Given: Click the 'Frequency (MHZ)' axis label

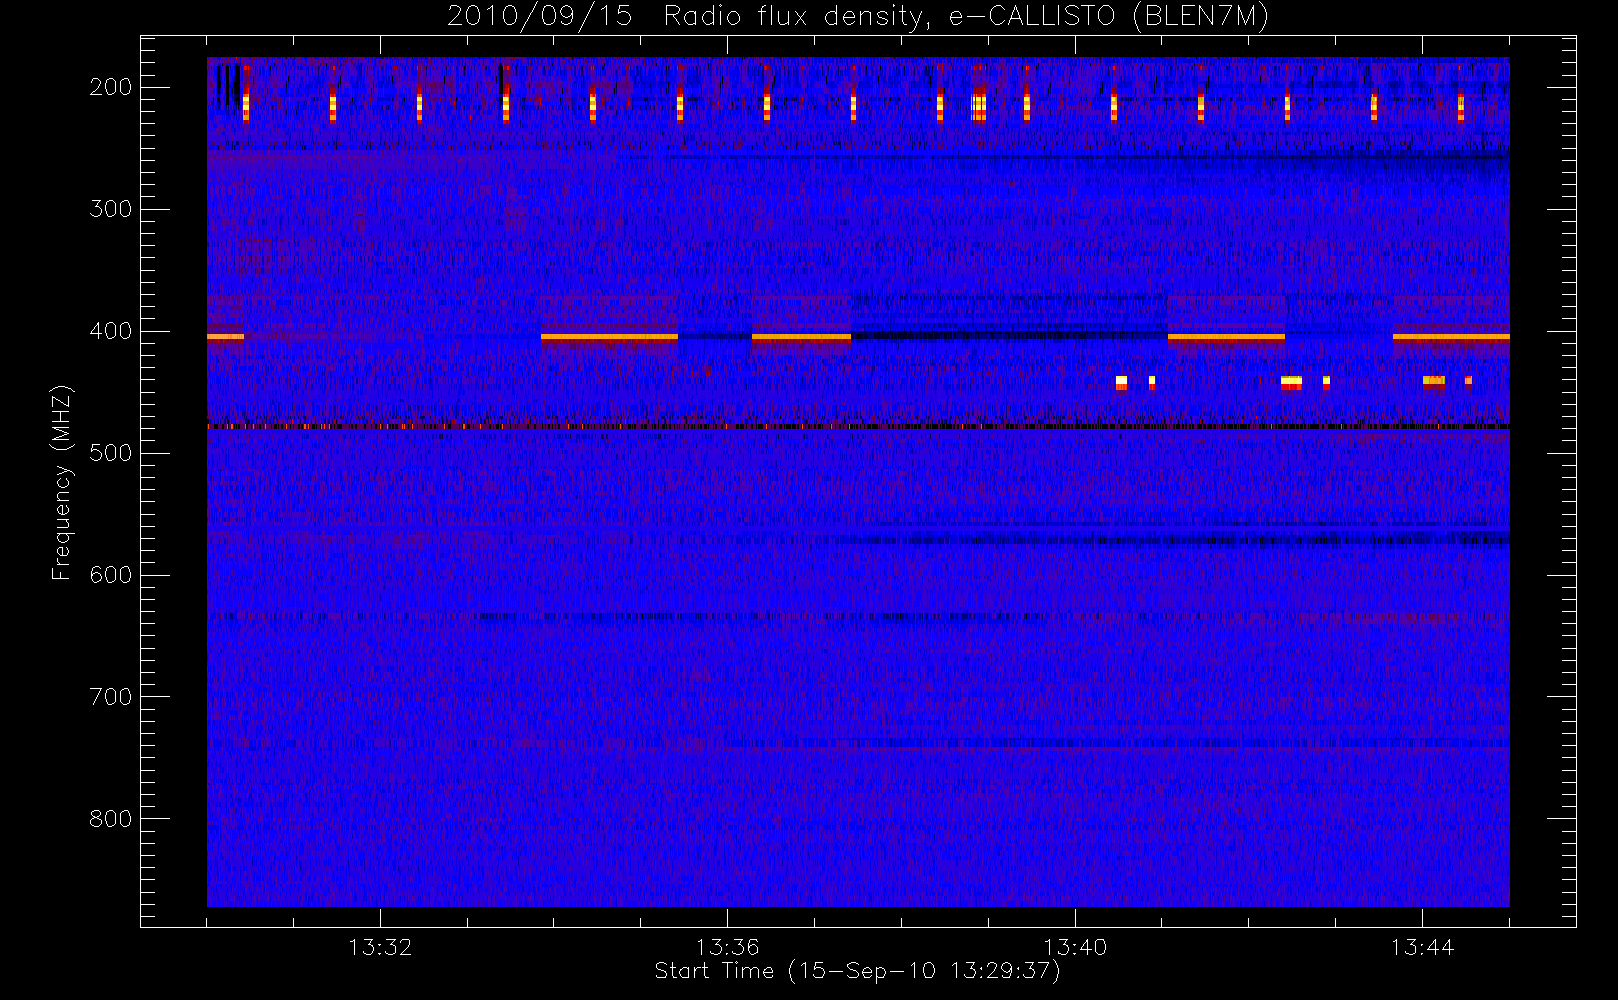Looking at the screenshot, I should pyautogui.click(x=62, y=482).
